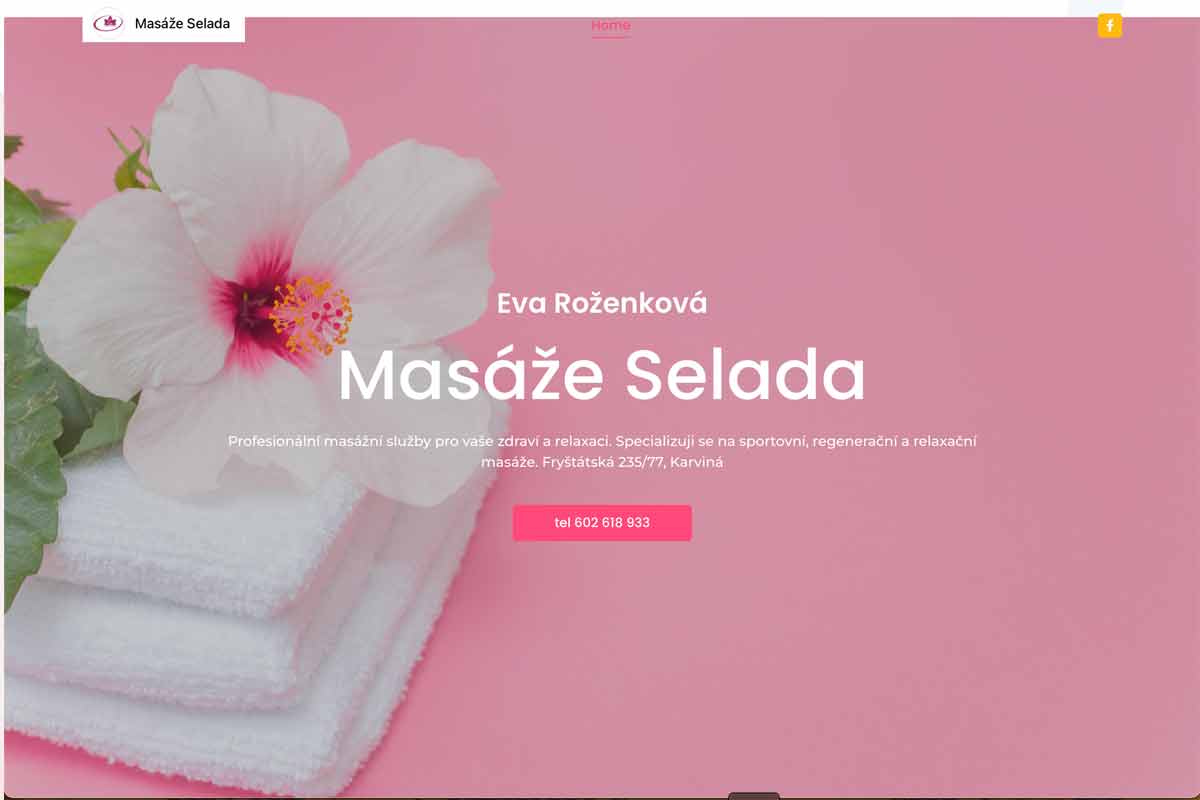Click the Fryštátská 235/77, Karviná address text
This screenshot has height=800, width=1200.
tap(634, 463)
